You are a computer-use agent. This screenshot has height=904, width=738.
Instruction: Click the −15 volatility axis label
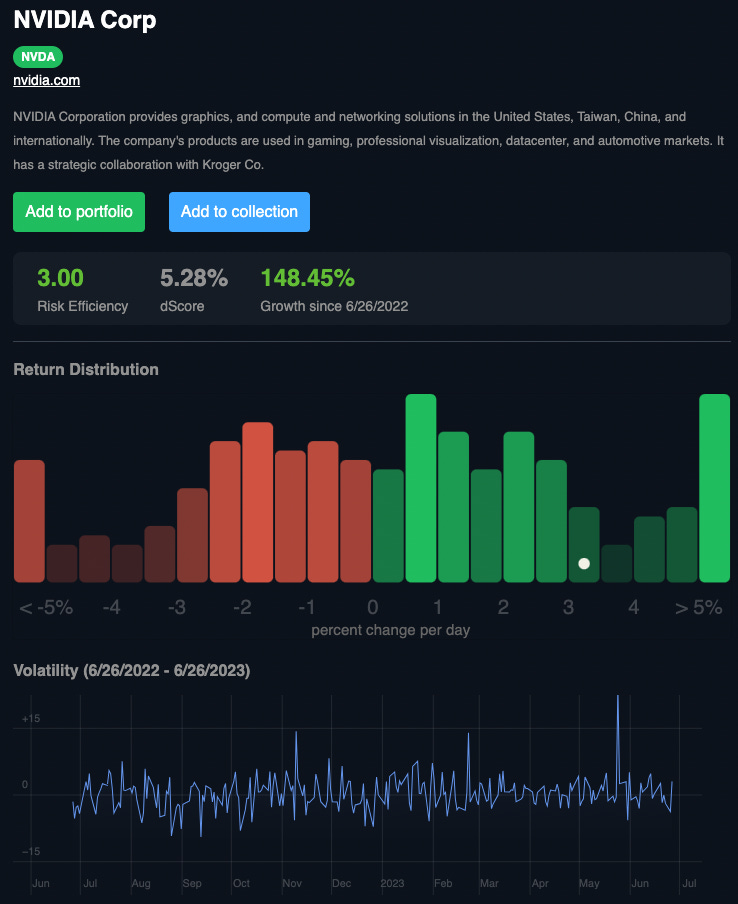(31, 851)
